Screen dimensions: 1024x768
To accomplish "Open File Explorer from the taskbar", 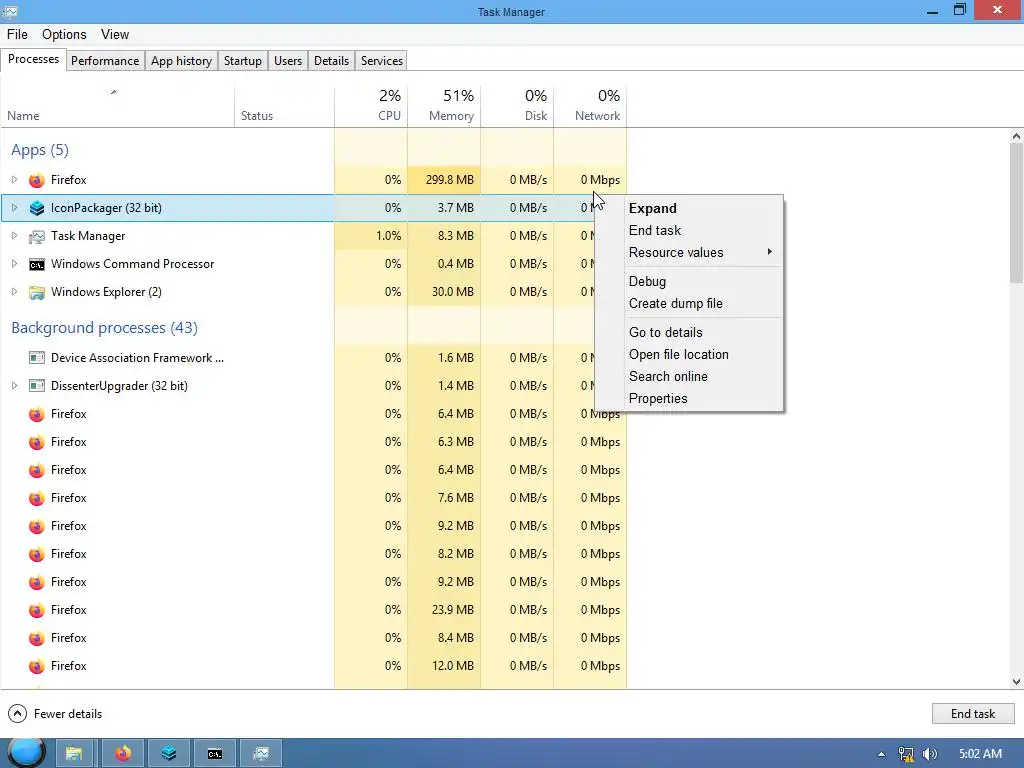I will point(74,754).
